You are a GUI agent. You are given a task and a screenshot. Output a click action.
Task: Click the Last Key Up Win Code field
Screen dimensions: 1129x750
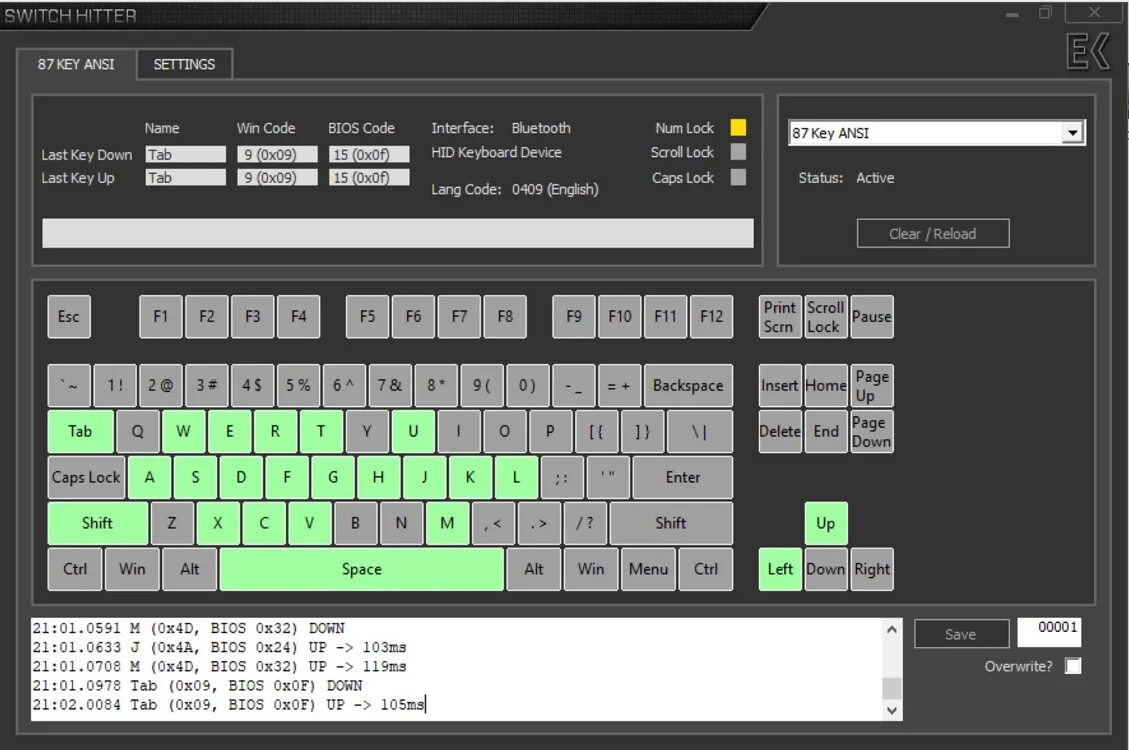(277, 177)
